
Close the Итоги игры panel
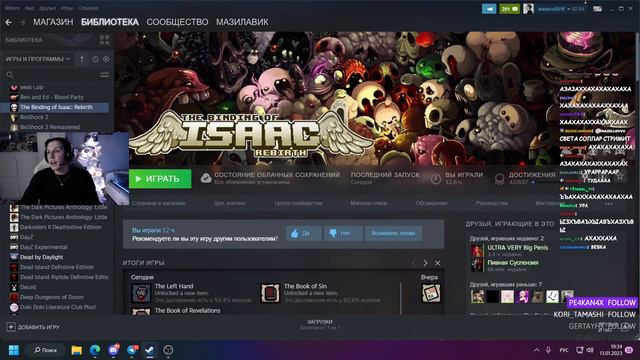tap(438, 263)
